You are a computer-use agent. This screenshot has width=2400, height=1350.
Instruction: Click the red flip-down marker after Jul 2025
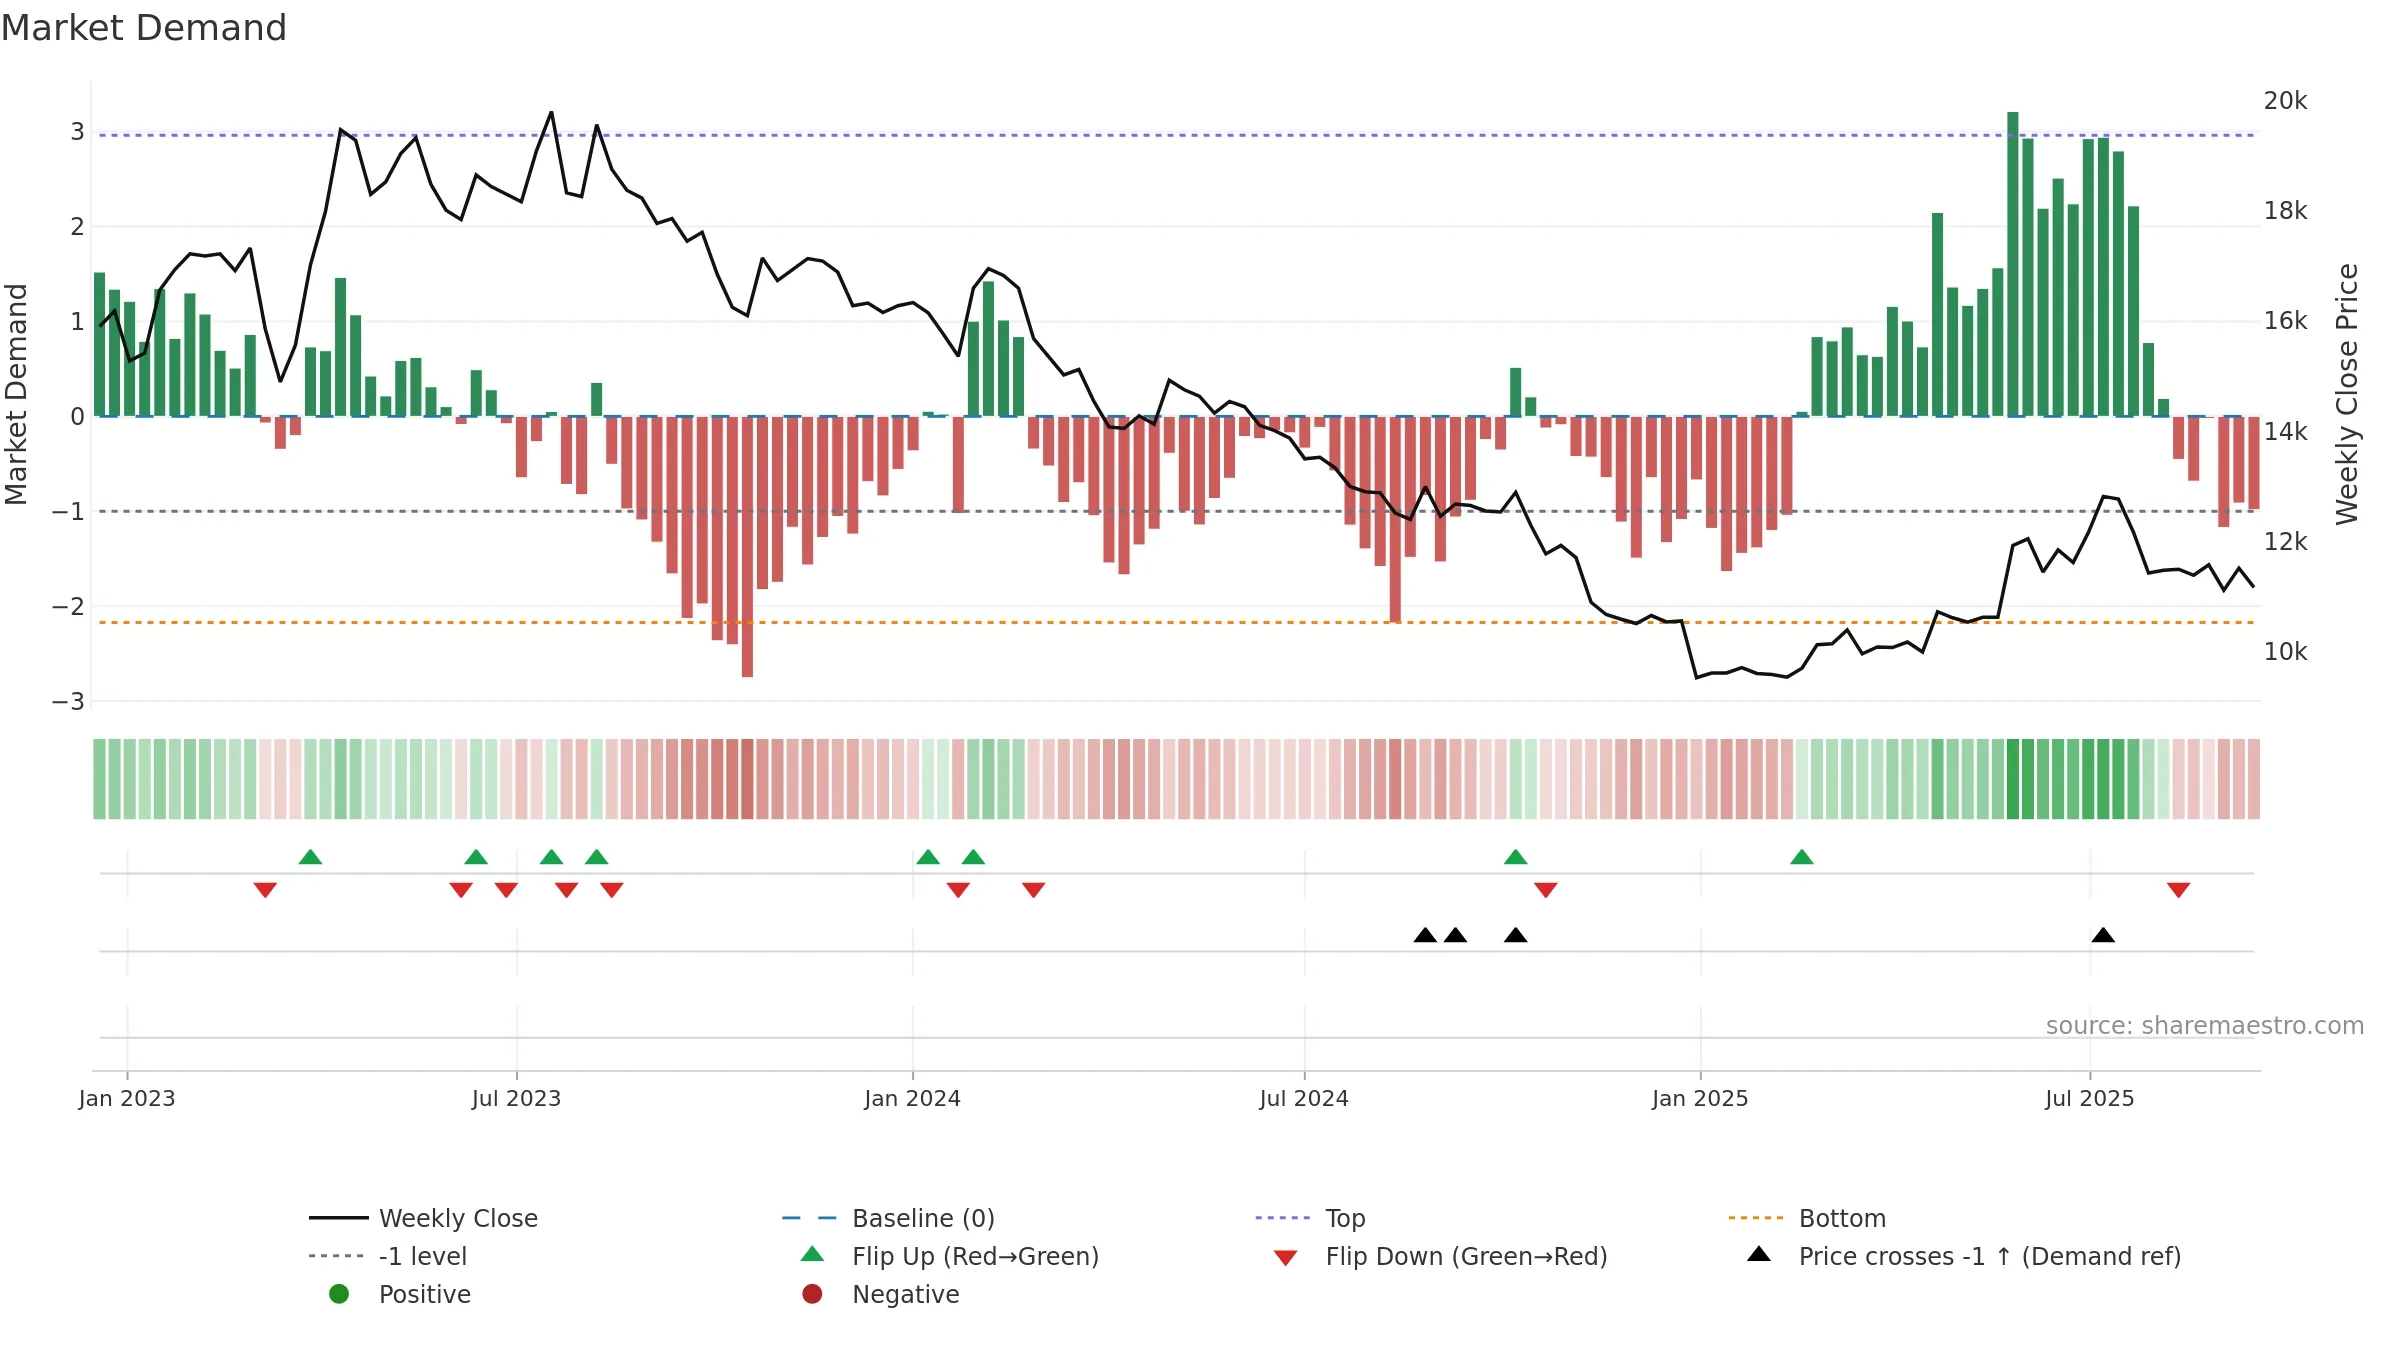pyautogui.click(x=2179, y=890)
